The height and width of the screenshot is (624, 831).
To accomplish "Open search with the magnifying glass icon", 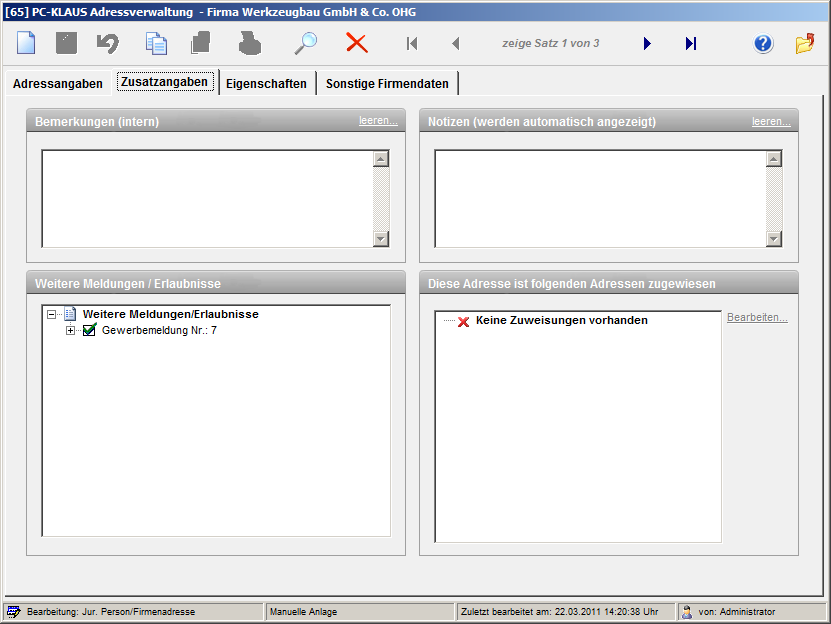I will (x=305, y=44).
